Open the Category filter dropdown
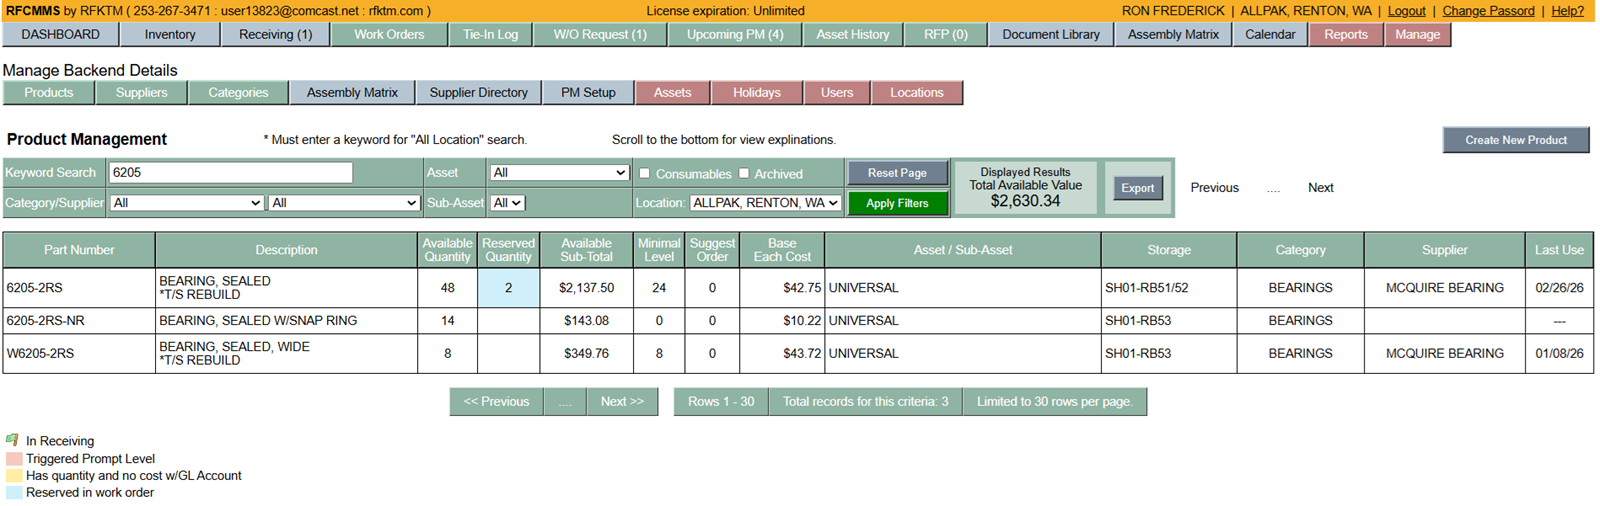This screenshot has height=506, width=1600. (186, 203)
